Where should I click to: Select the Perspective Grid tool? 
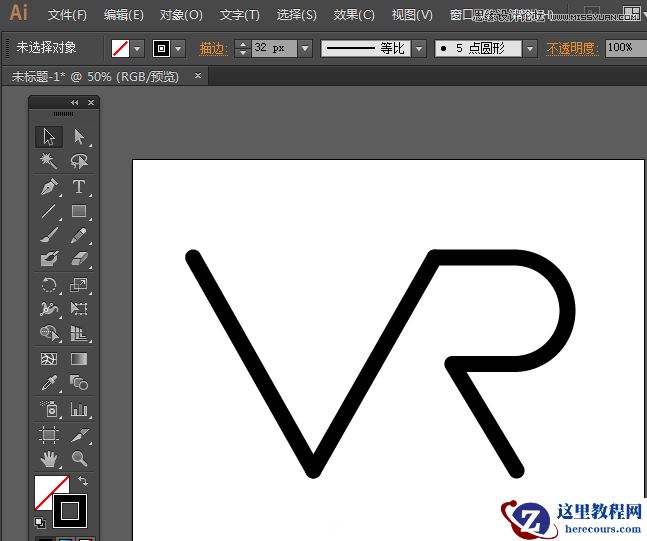coord(79,333)
